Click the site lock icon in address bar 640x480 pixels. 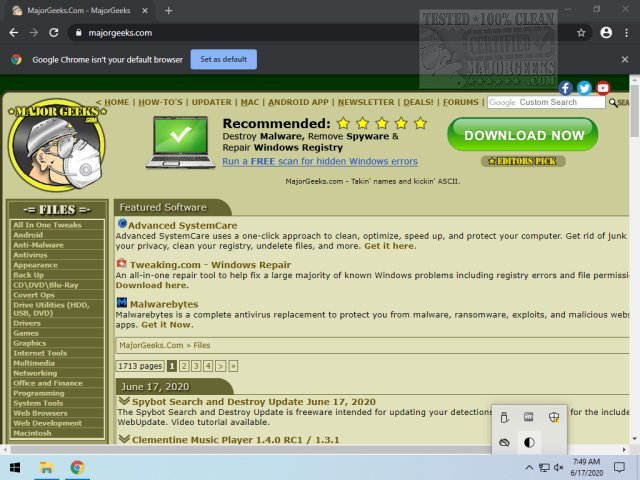click(x=78, y=33)
